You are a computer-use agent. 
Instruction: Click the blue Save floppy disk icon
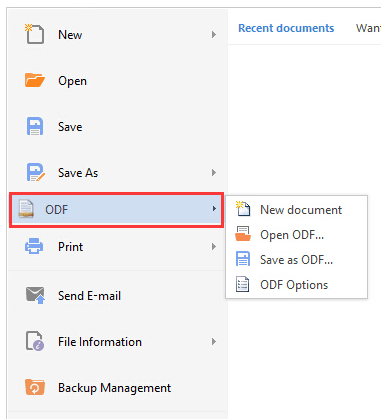pyautogui.click(x=35, y=126)
